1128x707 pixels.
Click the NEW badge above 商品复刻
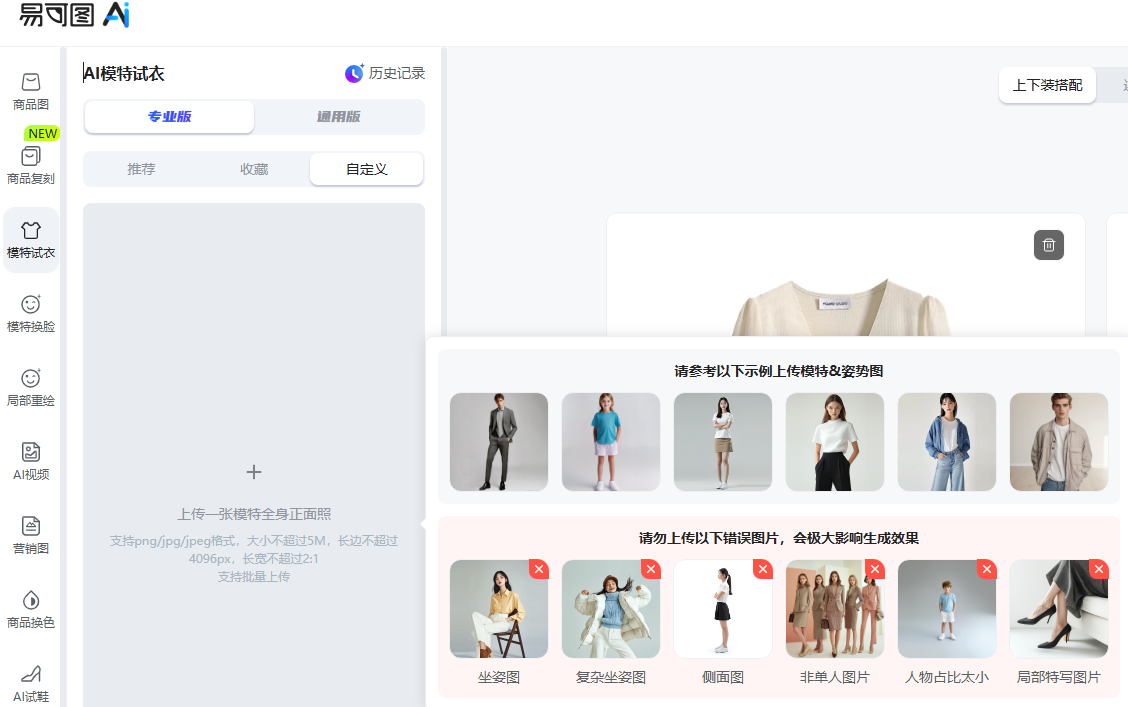pos(42,134)
